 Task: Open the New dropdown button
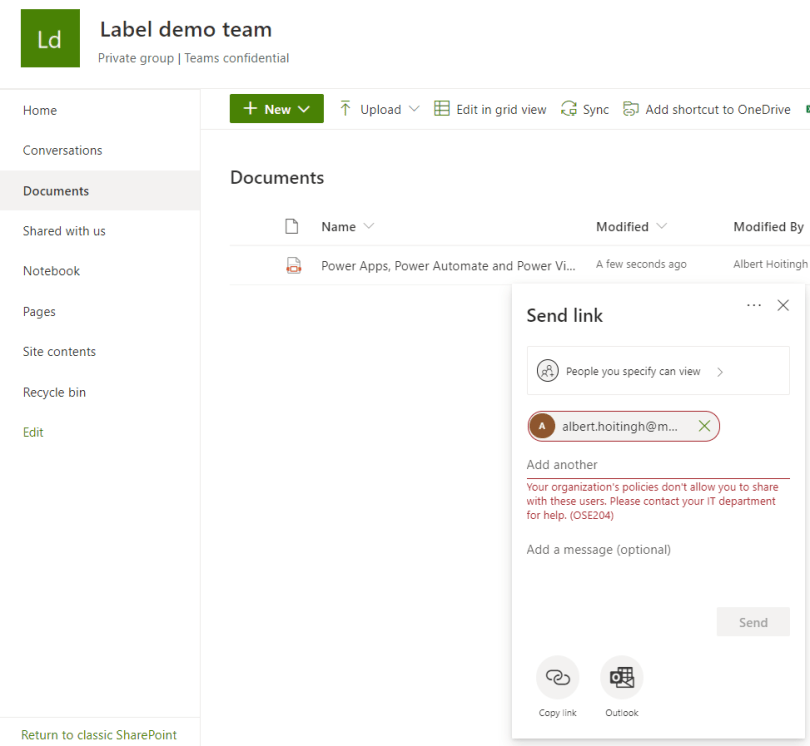click(x=277, y=109)
